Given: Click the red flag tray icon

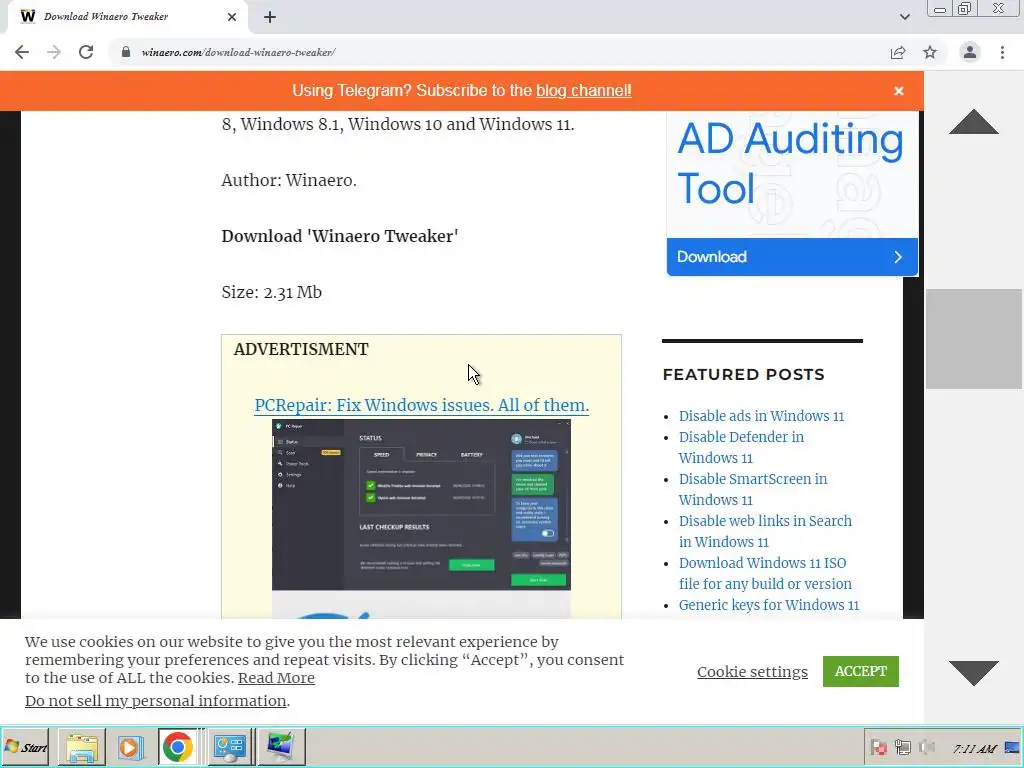Looking at the screenshot, I should [x=878, y=748].
